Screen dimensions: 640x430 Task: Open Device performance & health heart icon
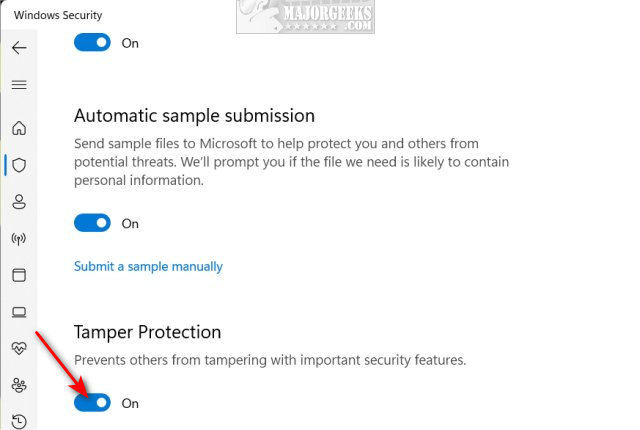click(x=19, y=348)
